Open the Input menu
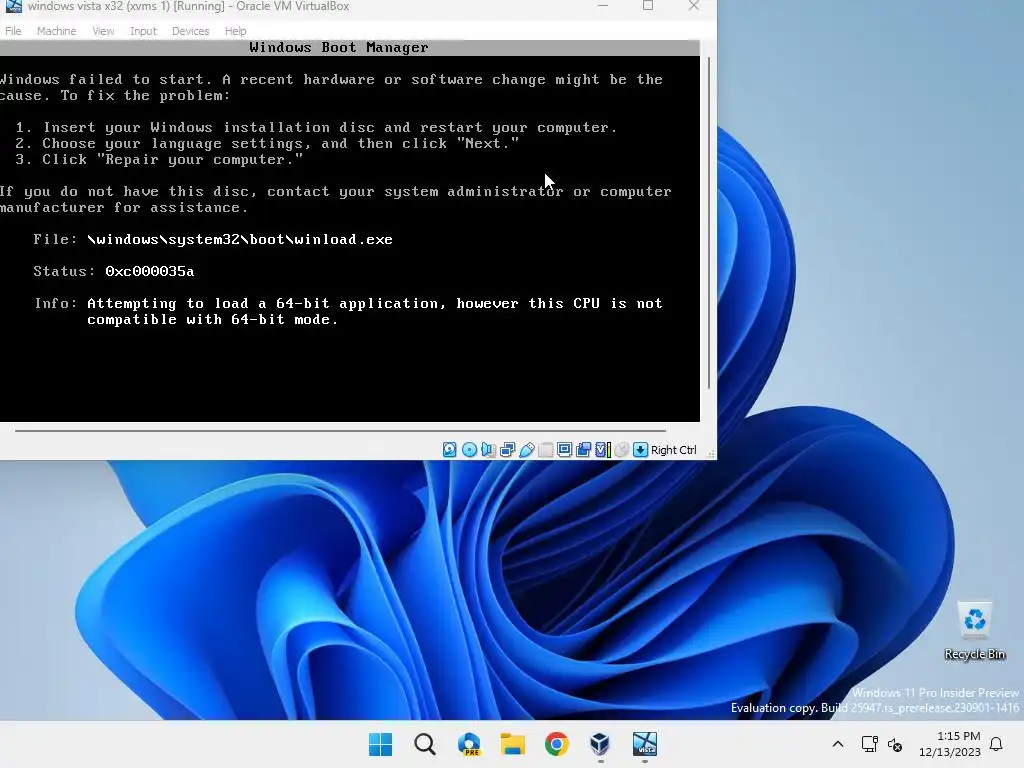Viewport: 1024px width, 768px height. pos(143,31)
